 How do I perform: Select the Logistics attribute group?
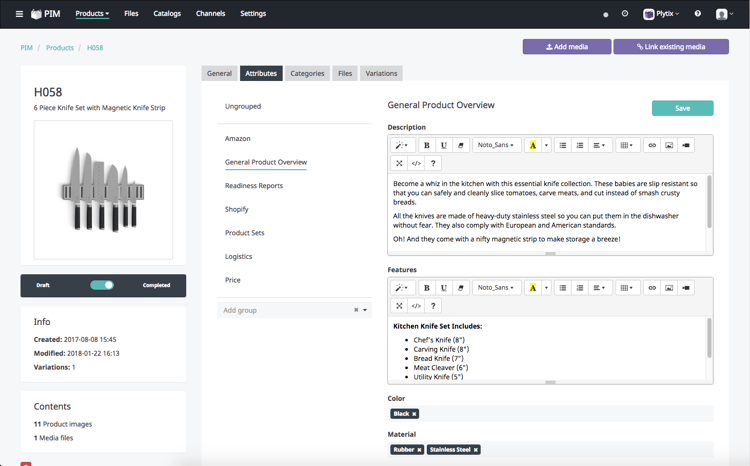[x=238, y=257]
